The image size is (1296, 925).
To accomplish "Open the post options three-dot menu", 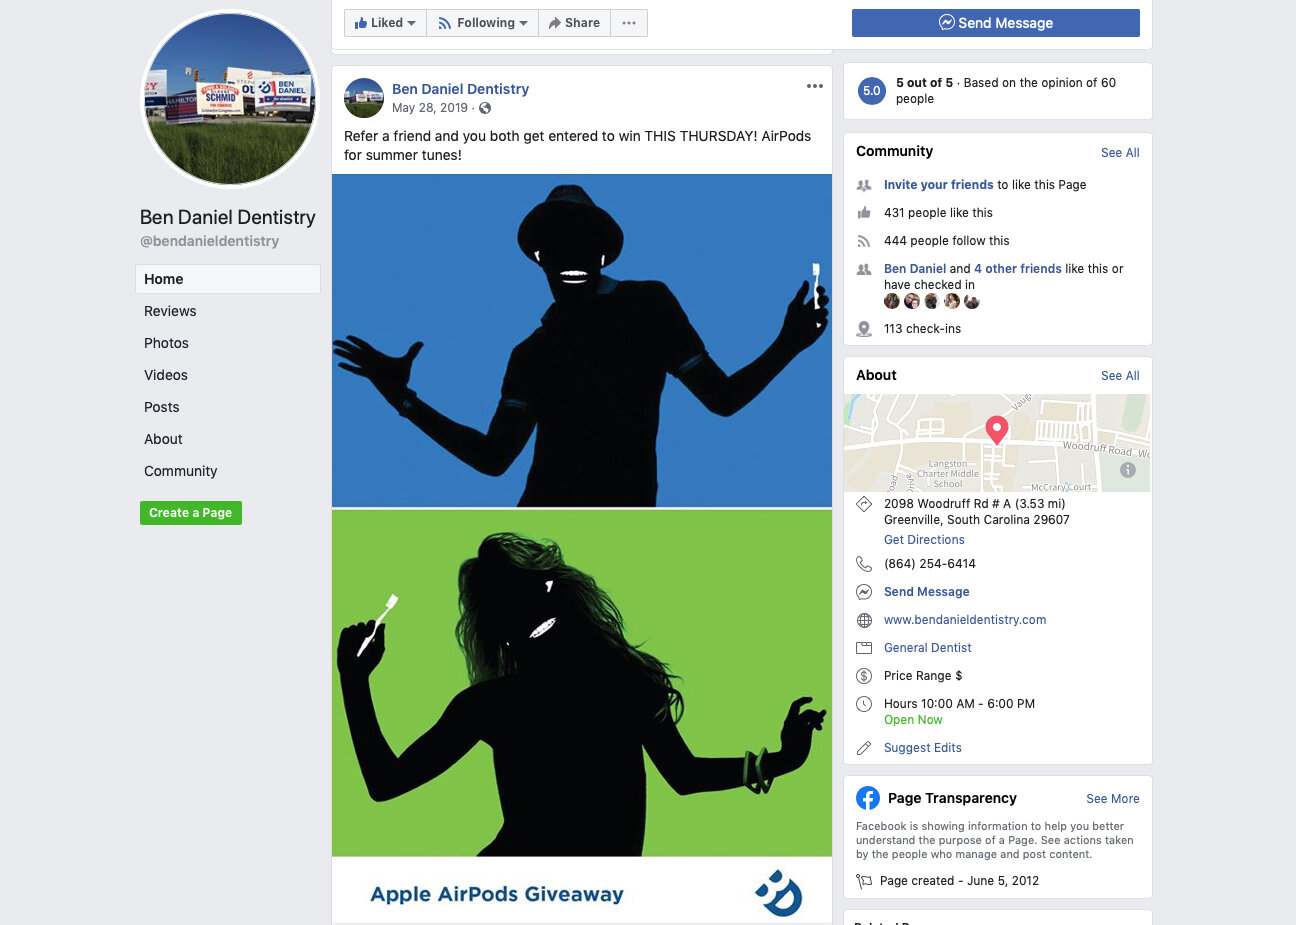I will point(815,86).
